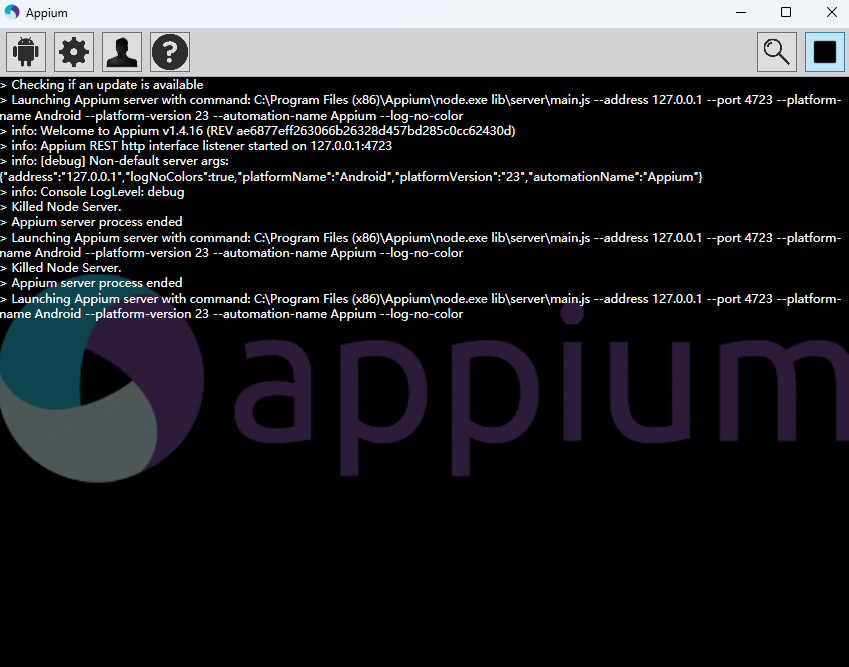
Task: Click the question mark About icon
Action: (x=170, y=52)
